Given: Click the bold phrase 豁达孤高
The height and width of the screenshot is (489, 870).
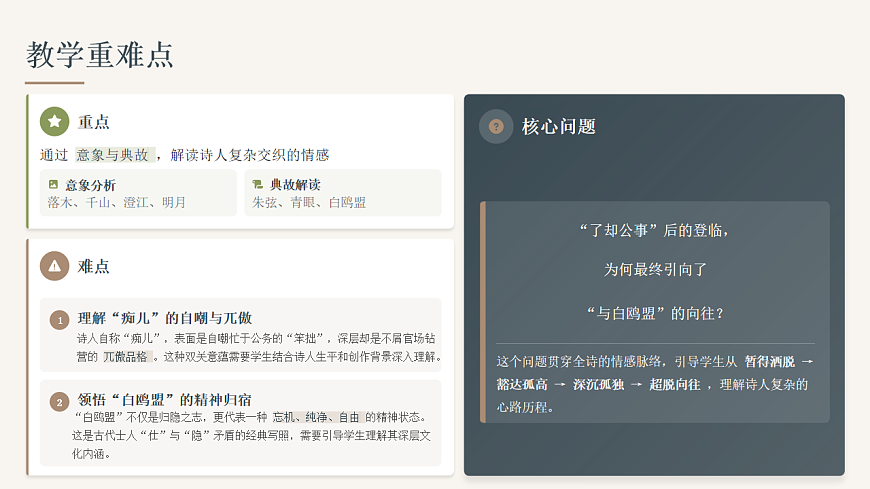Looking at the screenshot, I should tap(522, 385).
